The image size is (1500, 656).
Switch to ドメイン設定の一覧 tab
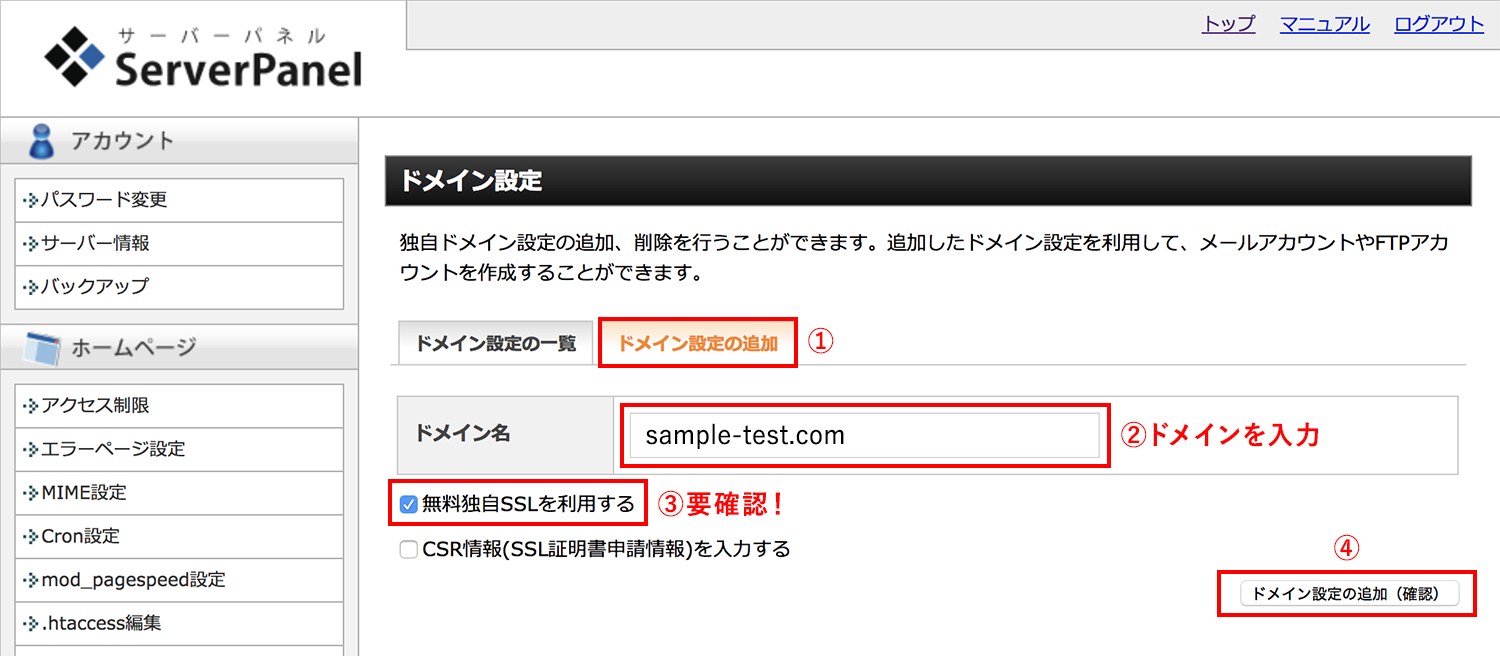coord(496,343)
